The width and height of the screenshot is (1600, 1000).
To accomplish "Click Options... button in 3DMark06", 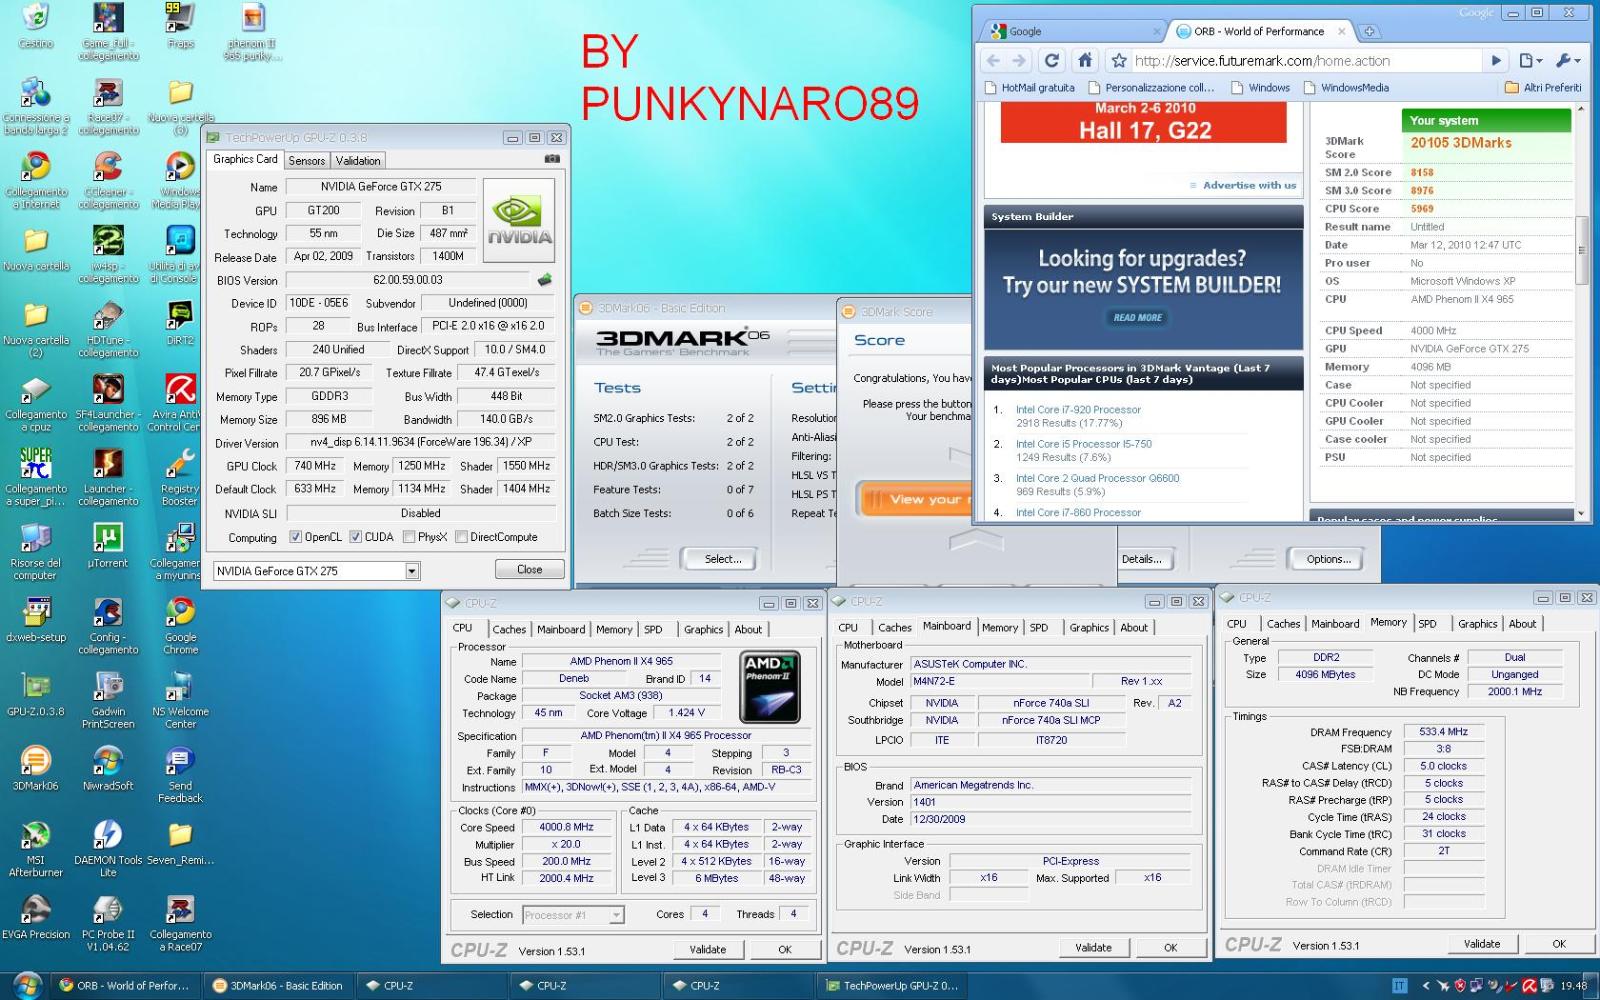I will click(1328, 559).
